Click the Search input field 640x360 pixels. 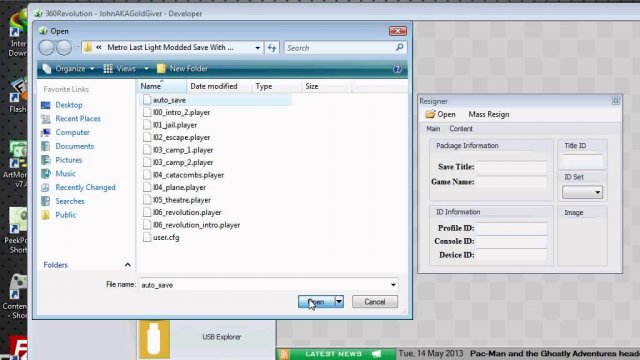[x=340, y=48]
